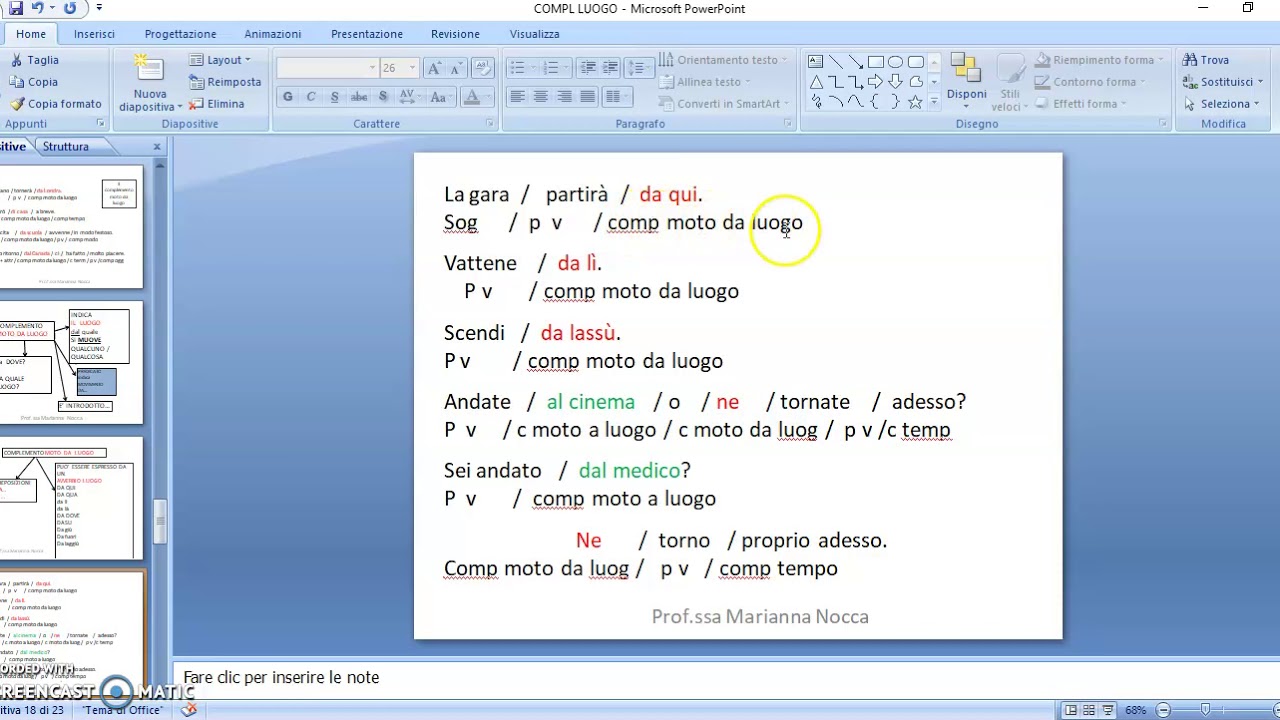Image resolution: width=1280 pixels, height=720 pixels.
Task: Decrease list indent level
Action: (x=587, y=68)
